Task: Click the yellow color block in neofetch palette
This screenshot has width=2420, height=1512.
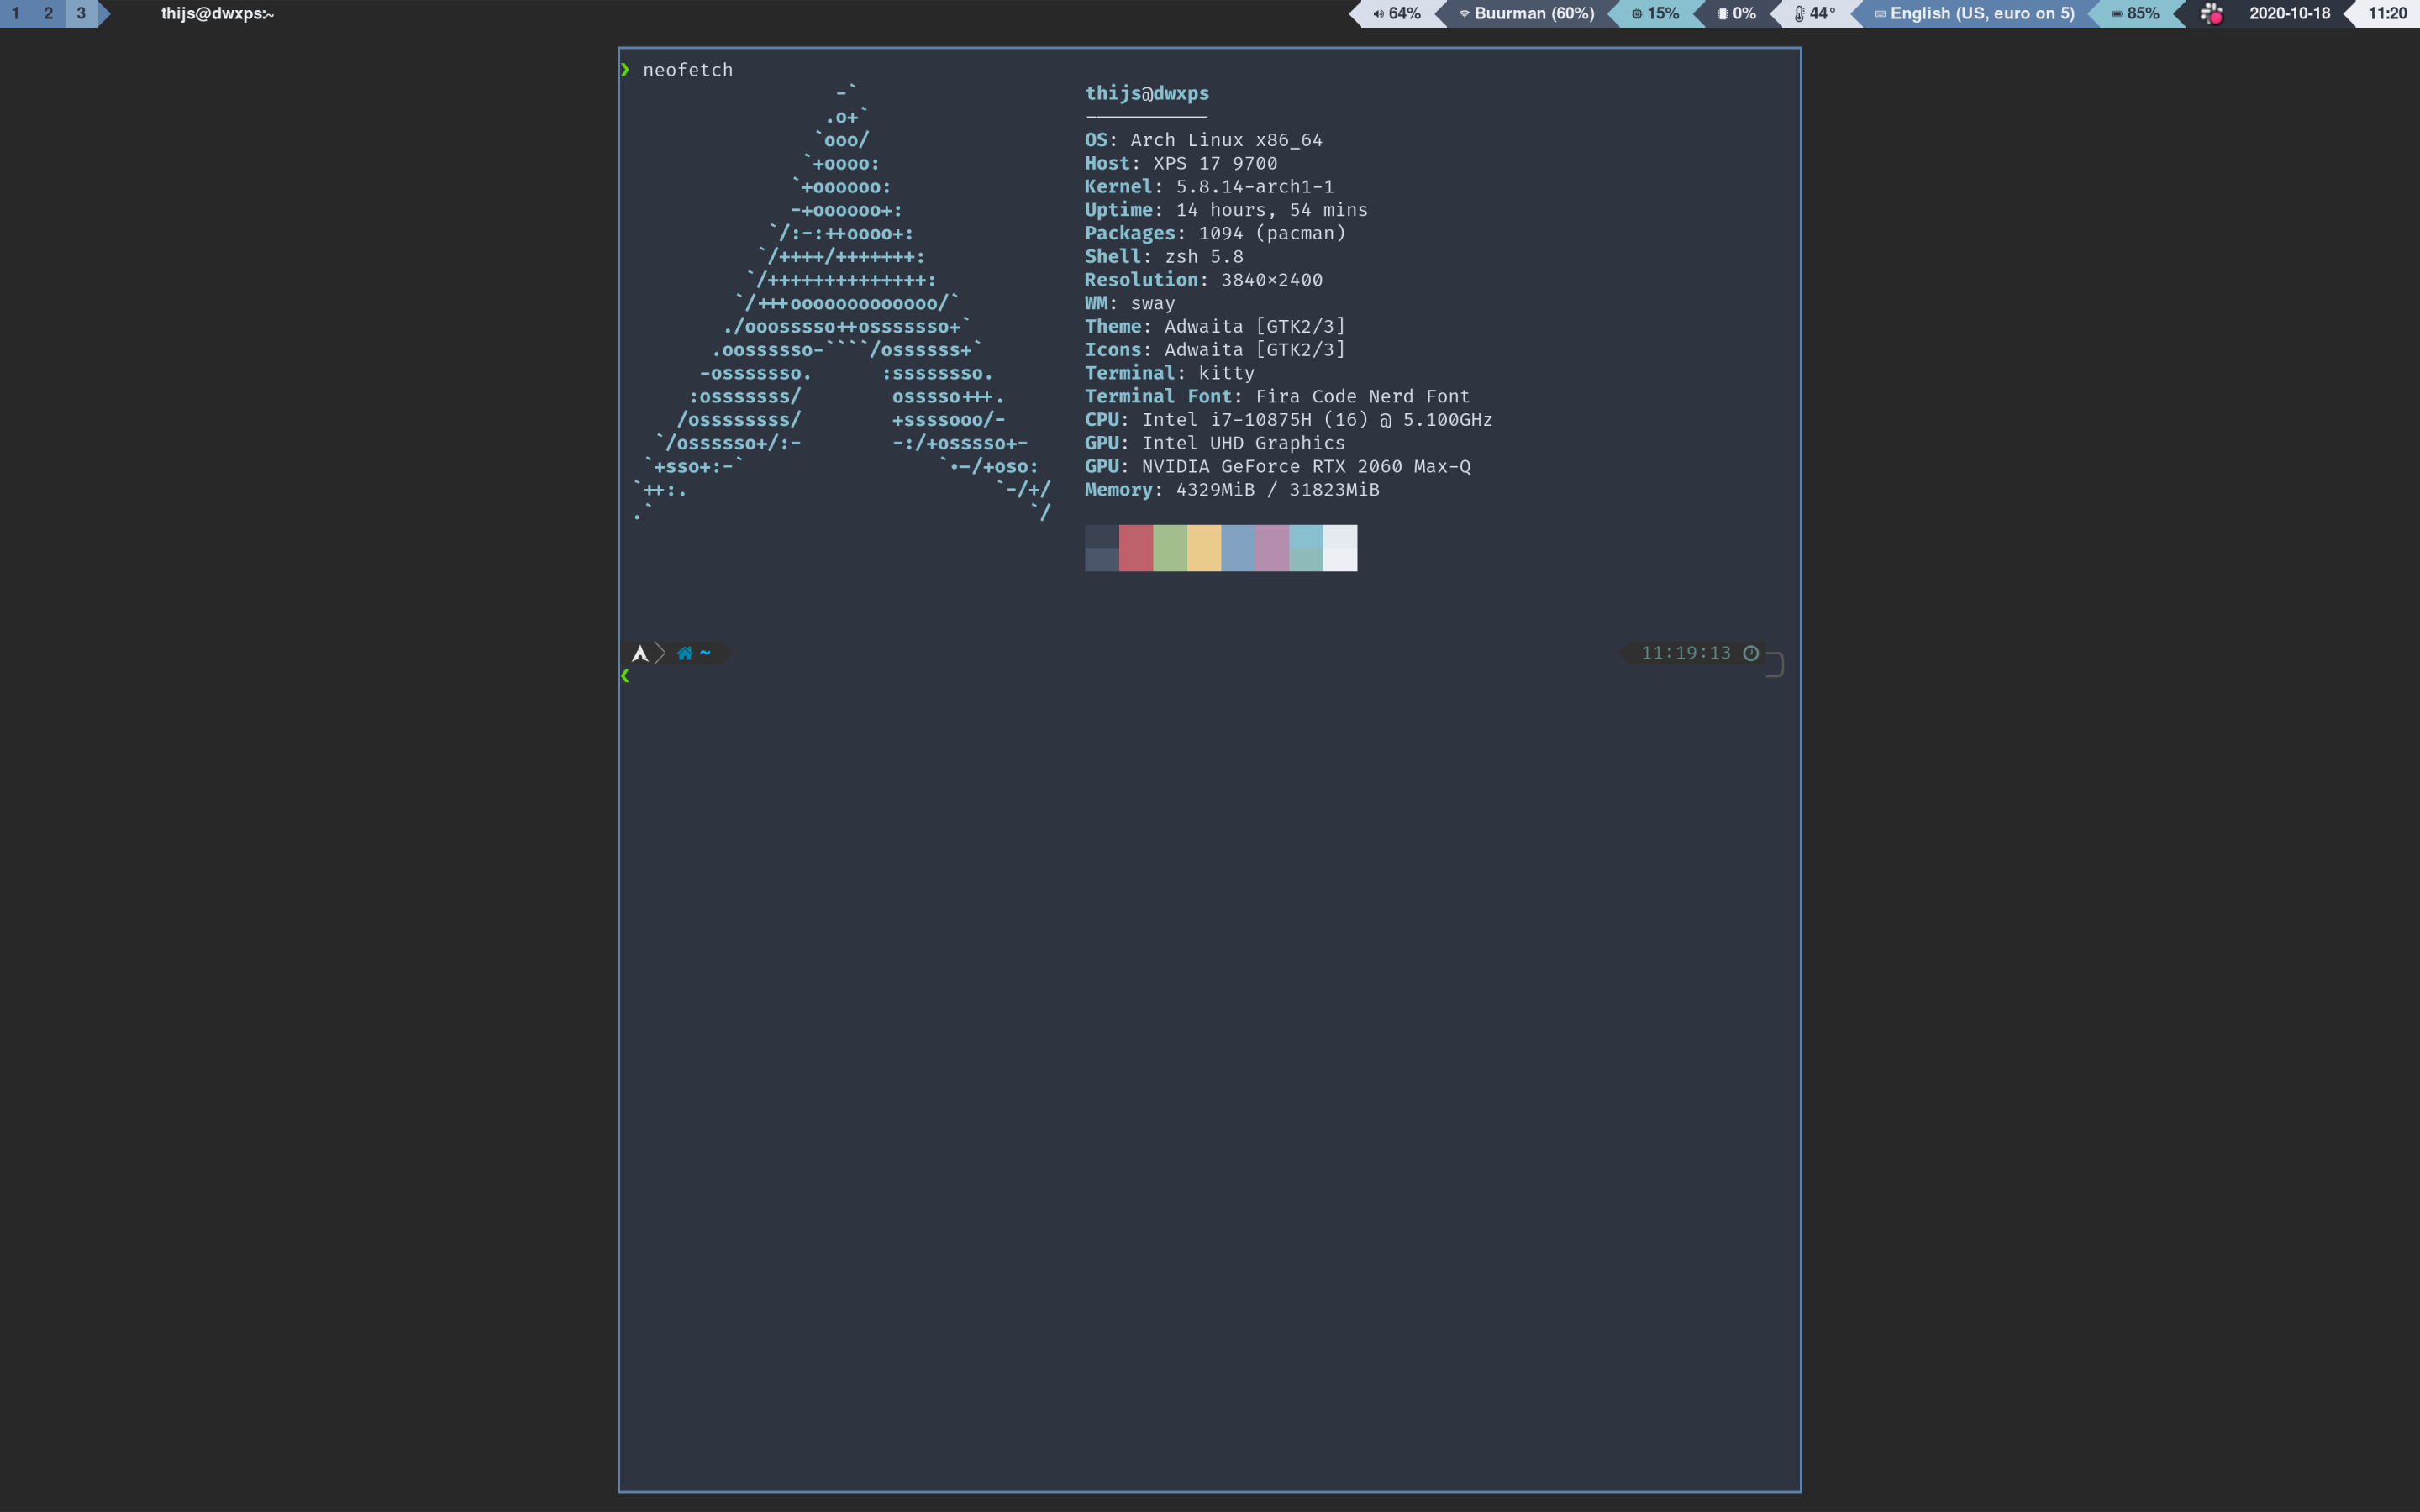Action: pos(1204,548)
